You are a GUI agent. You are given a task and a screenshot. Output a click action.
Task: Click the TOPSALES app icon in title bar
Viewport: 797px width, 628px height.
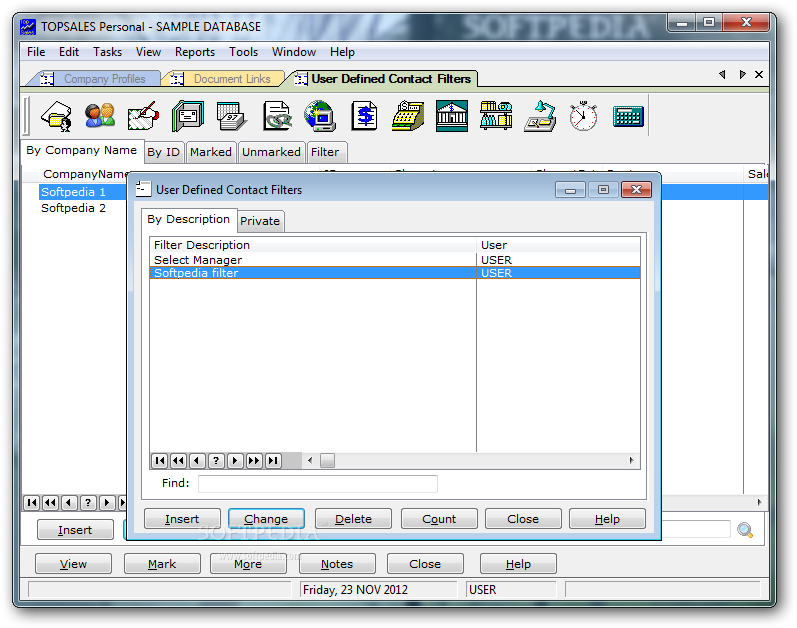pyautogui.click(x=28, y=26)
